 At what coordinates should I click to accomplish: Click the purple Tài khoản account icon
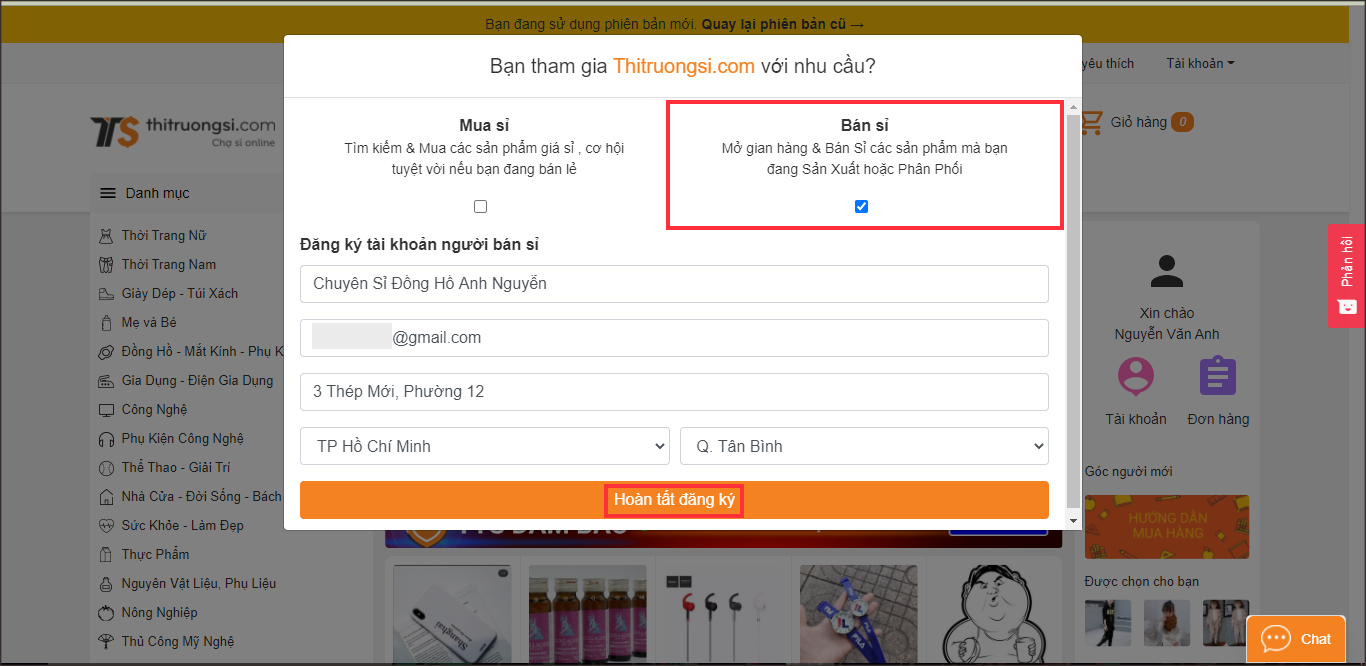pyautogui.click(x=1135, y=377)
